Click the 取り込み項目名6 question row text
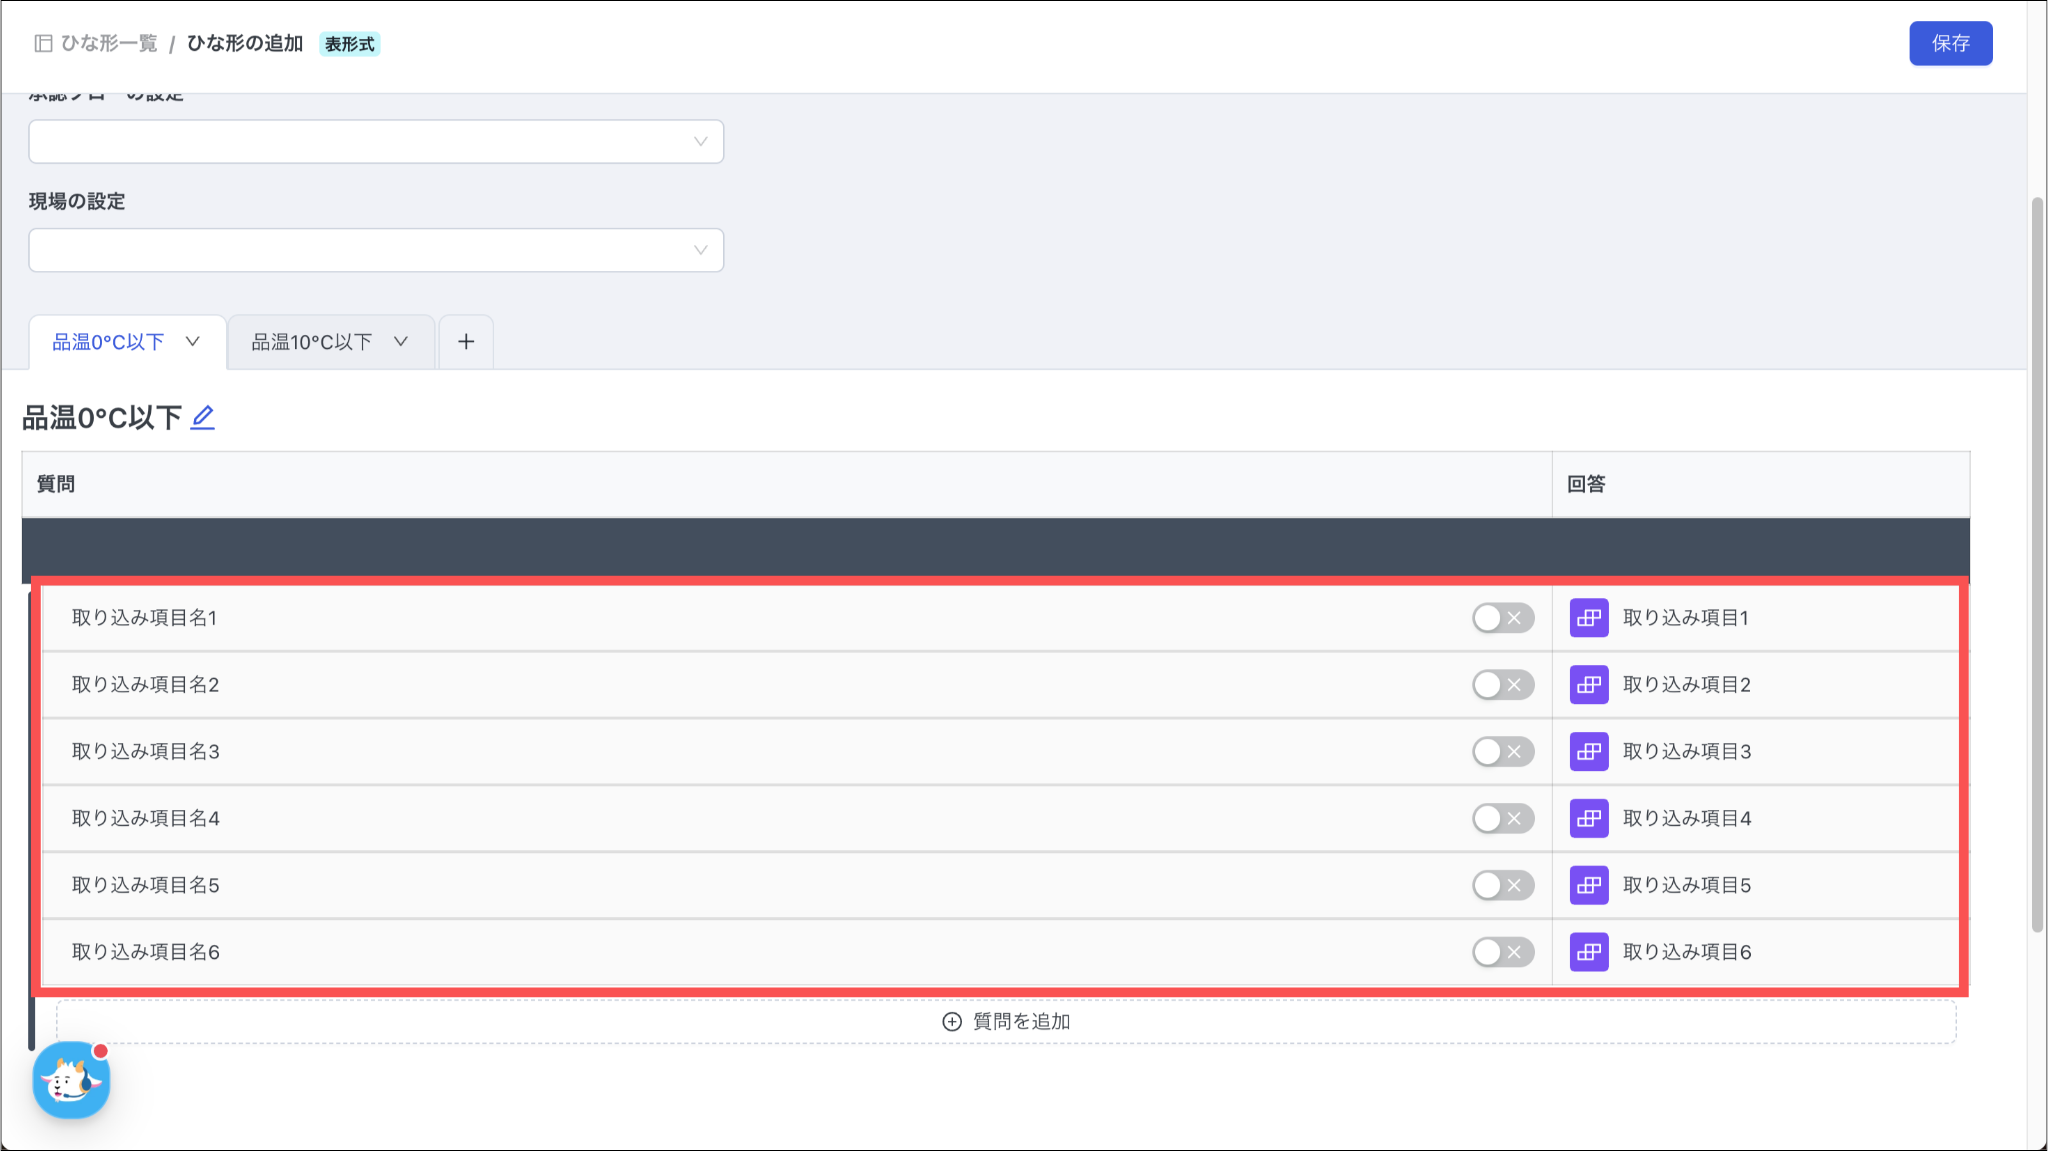The width and height of the screenshot is (2048, 1151). click(146, 952)
